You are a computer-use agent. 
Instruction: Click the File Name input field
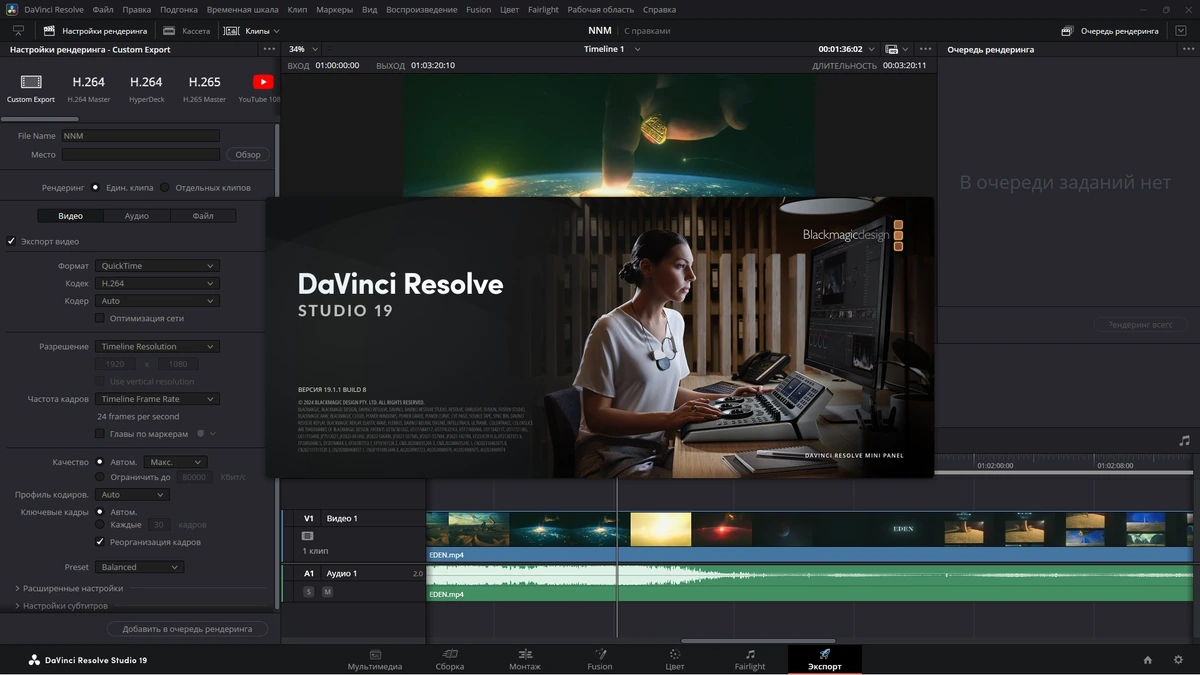(140, 135)
